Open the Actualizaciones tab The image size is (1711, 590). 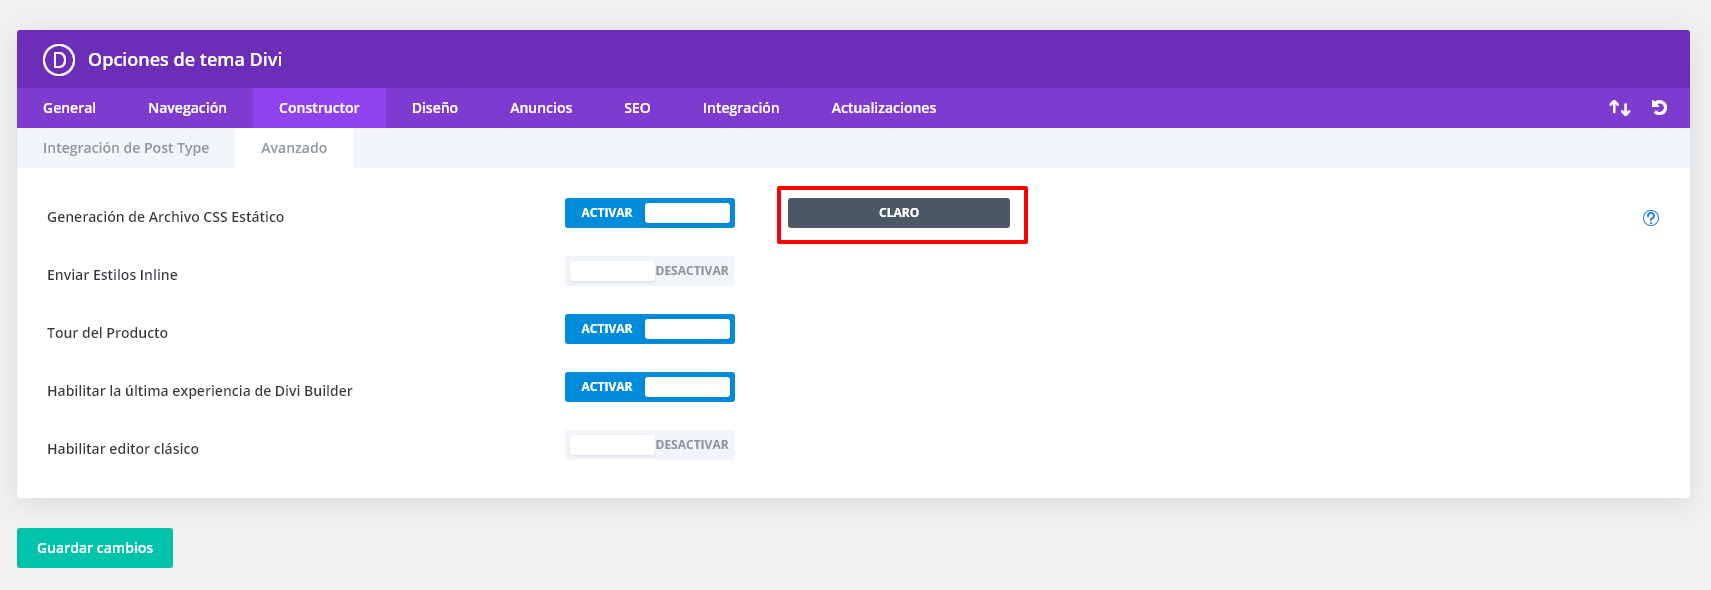(x=884, y=108)
